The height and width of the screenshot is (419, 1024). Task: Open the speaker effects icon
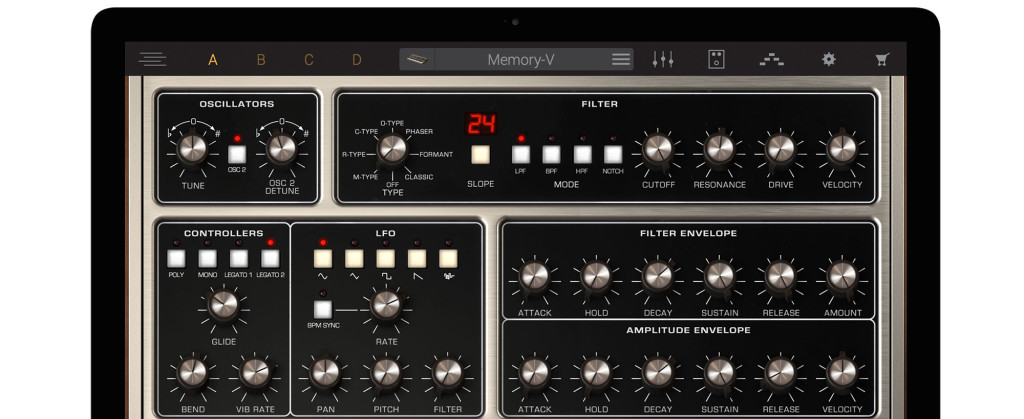pyautogui.click(x=716, y=59)
